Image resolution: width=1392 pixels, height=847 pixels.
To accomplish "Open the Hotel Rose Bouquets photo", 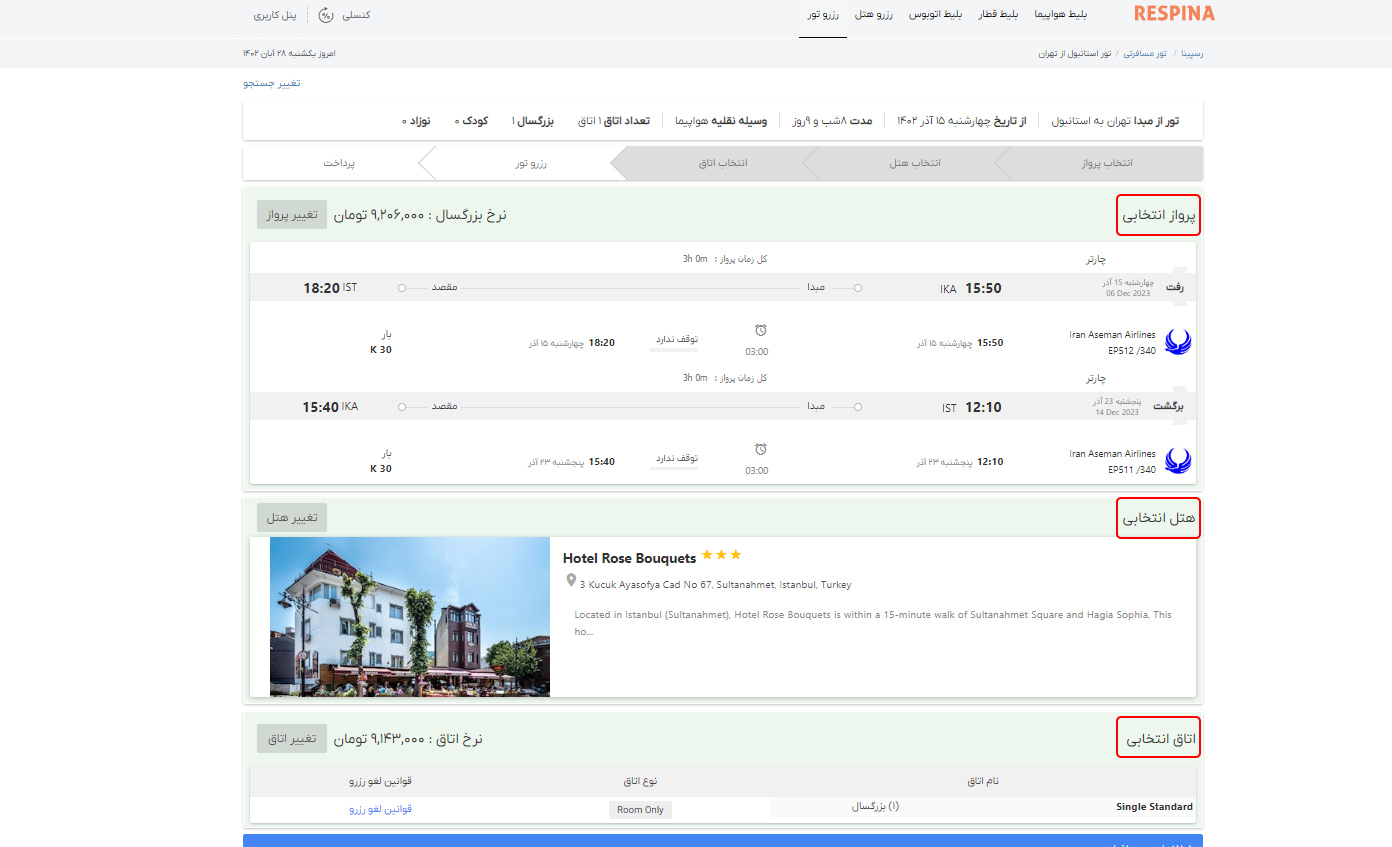I will [x=410, y=617].
